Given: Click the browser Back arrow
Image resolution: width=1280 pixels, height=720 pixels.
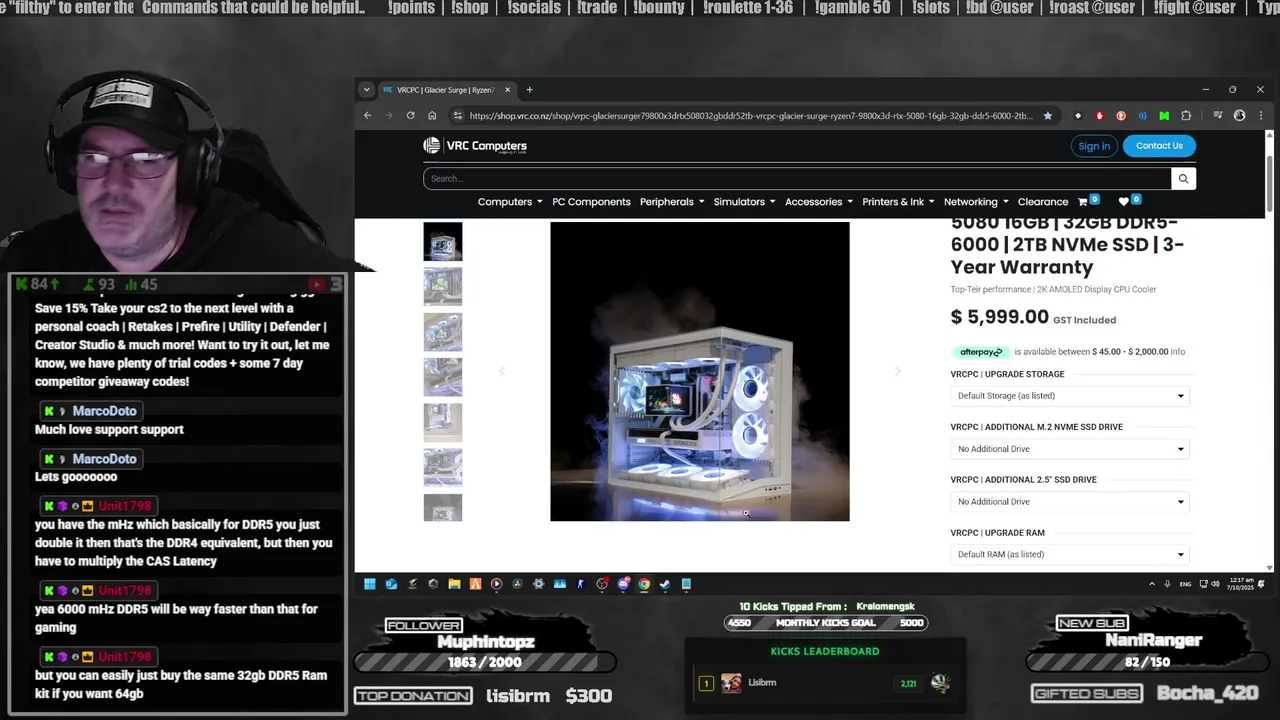Looking at the screenshot, I should pyautogui.click(x=367, y=115).
